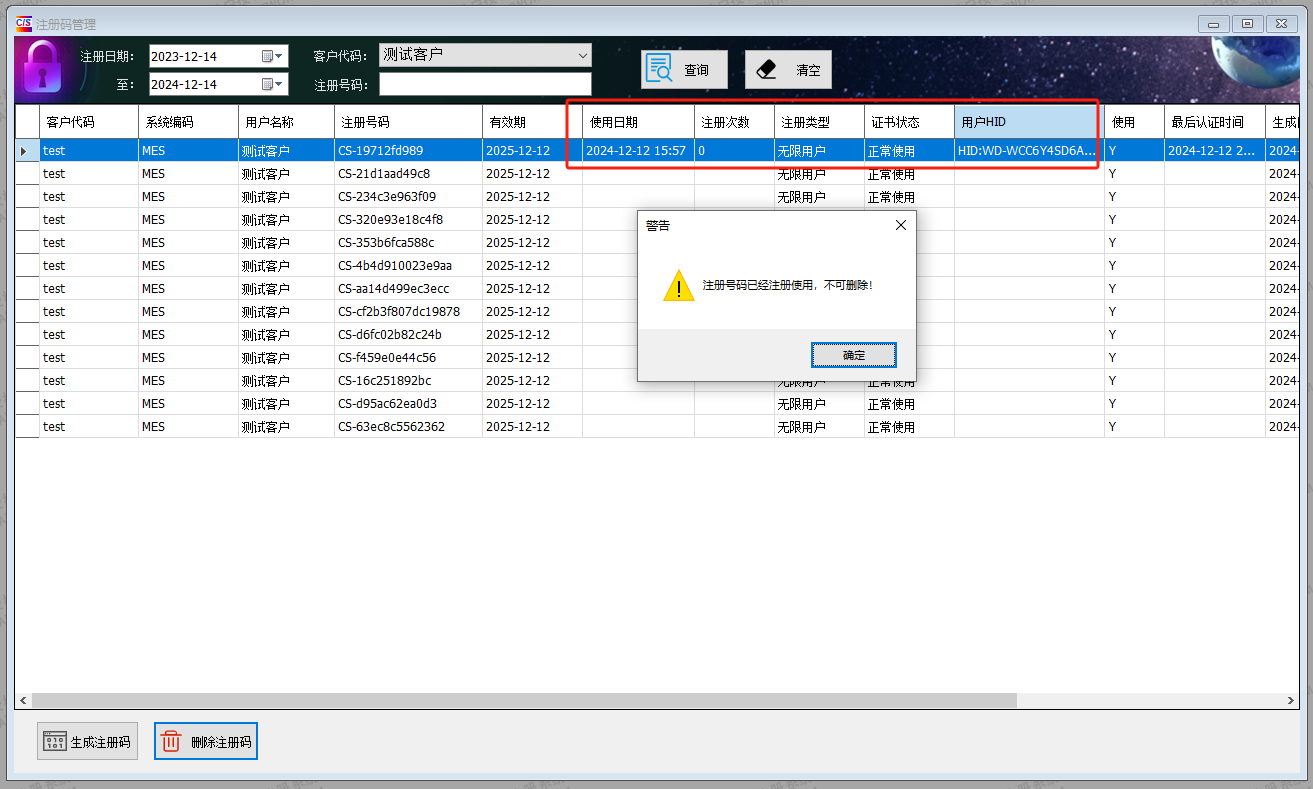Open calendar for 注册日期 start date

[273, 56]
